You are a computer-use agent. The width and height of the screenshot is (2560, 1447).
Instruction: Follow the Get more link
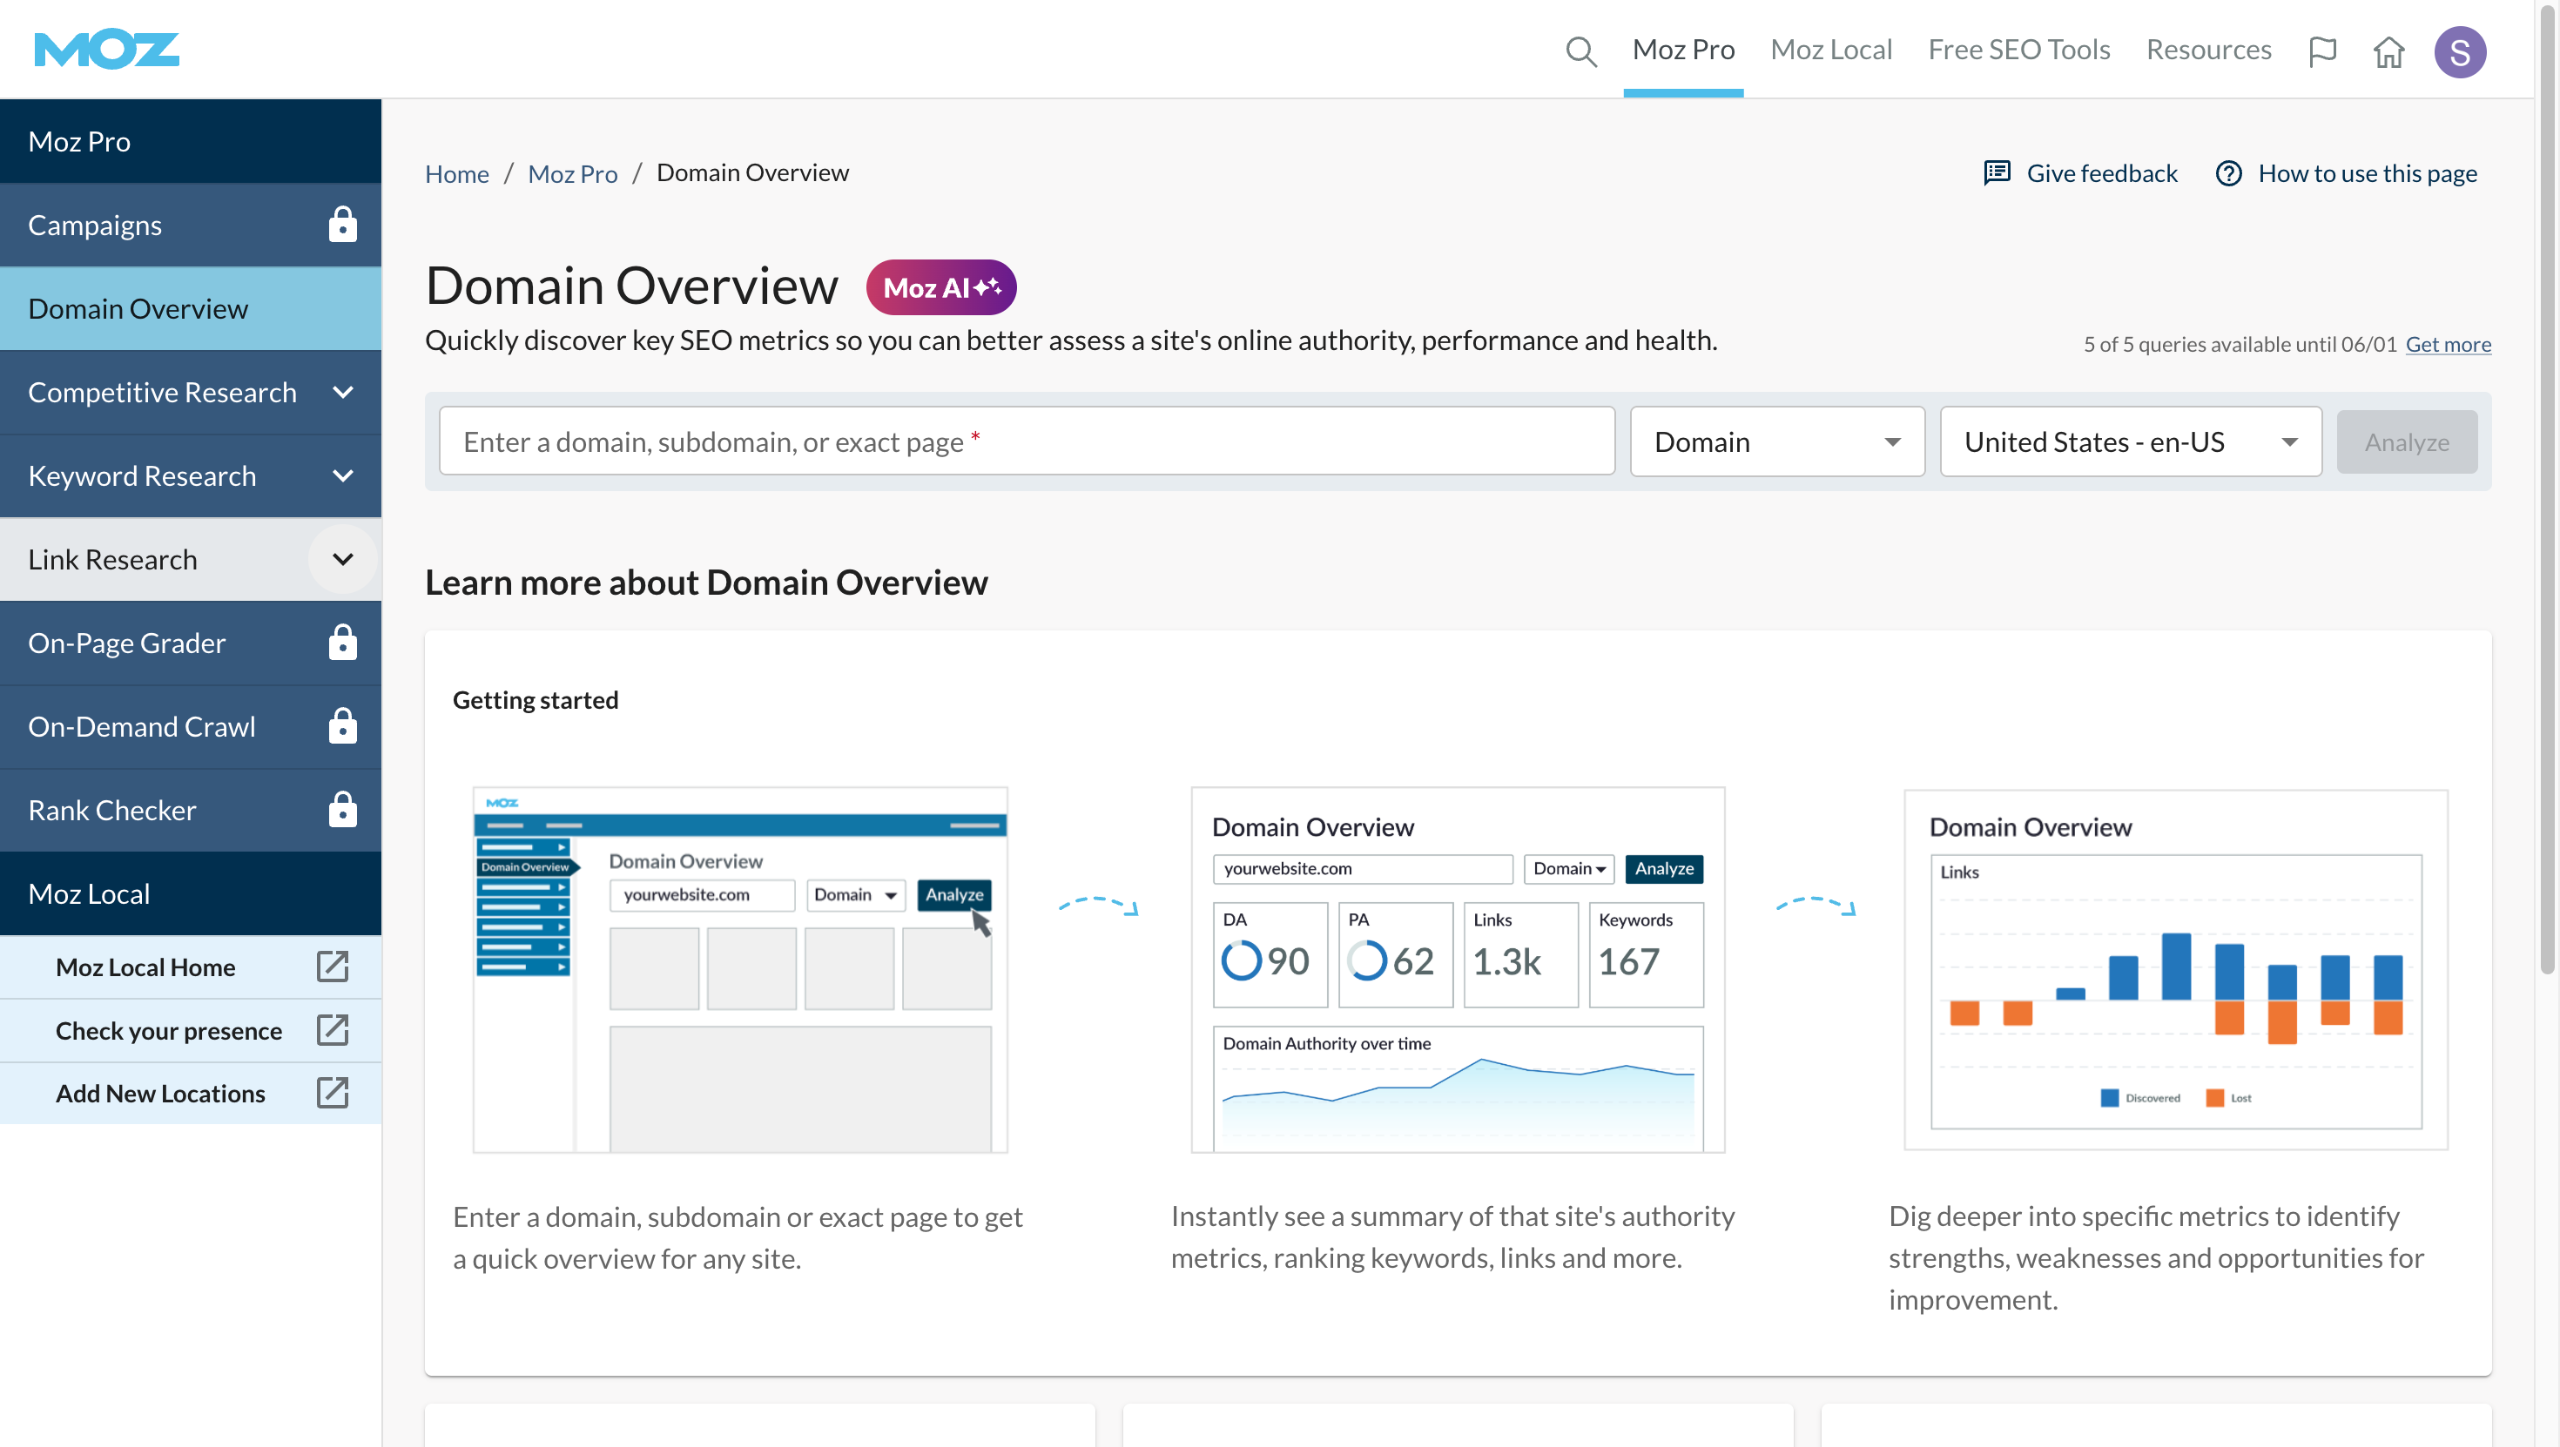(x=2448, y=344)
